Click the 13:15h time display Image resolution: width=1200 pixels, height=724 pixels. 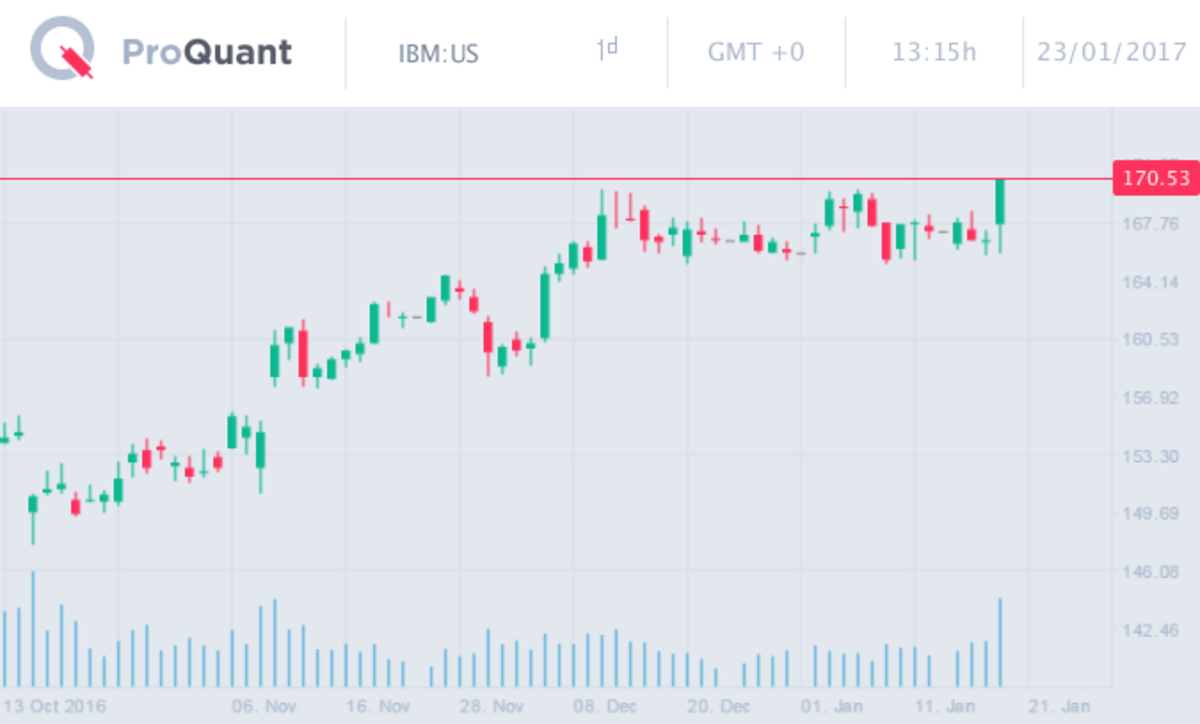[x=934, y=52]
